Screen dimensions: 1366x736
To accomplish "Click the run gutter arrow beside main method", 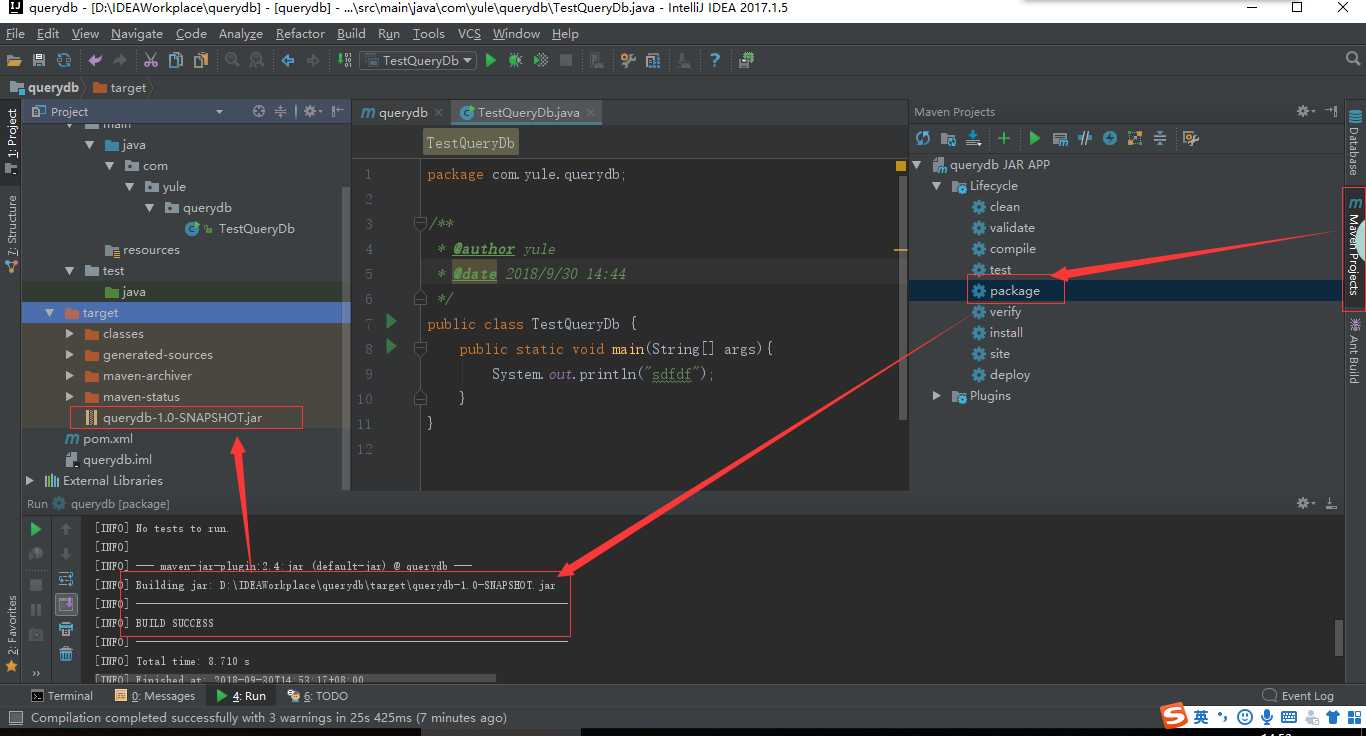I will click(391, 347).
